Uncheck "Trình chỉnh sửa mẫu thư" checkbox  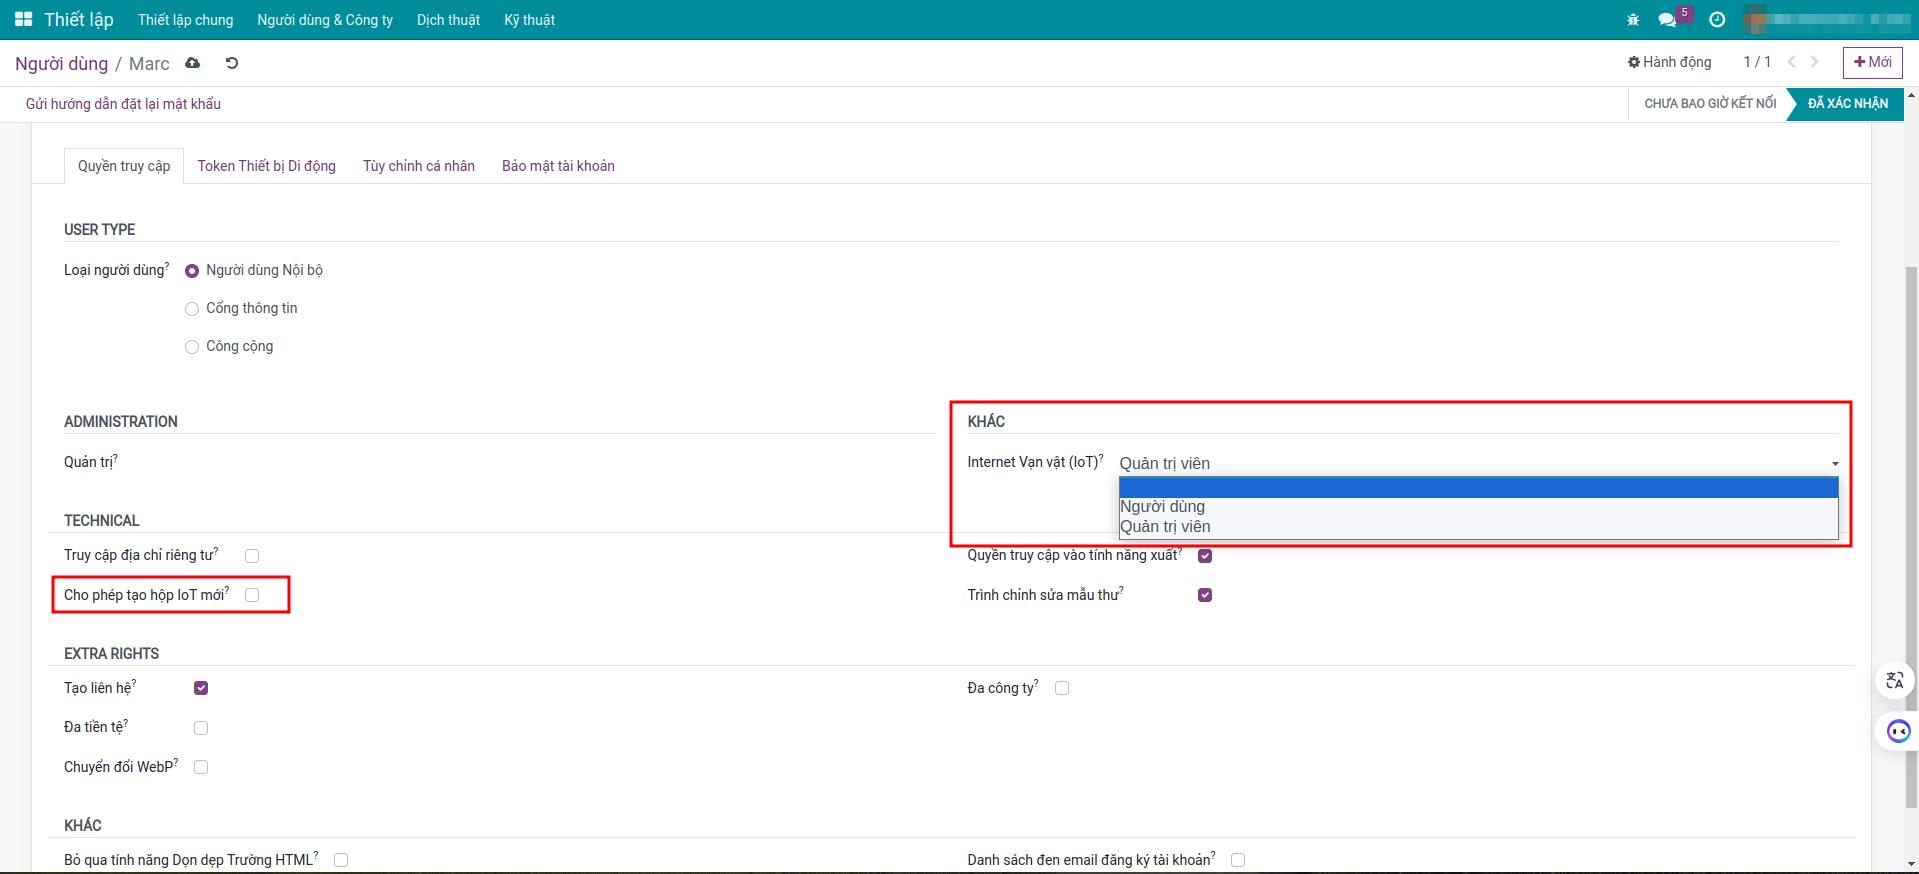click(1205, 595)
